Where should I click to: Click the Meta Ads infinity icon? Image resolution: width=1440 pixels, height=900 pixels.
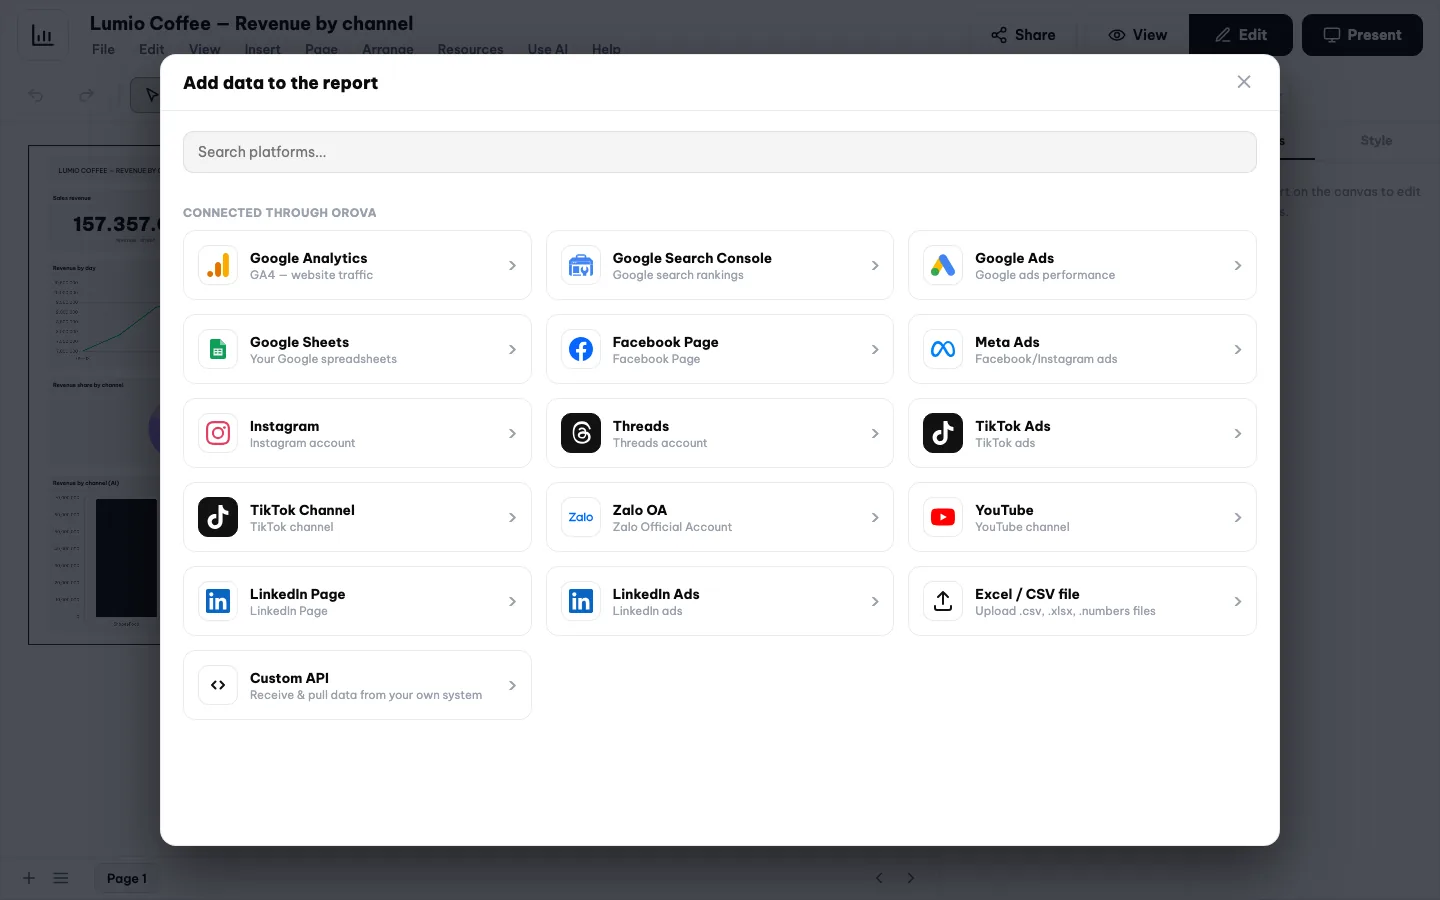(x=943, y=349)
